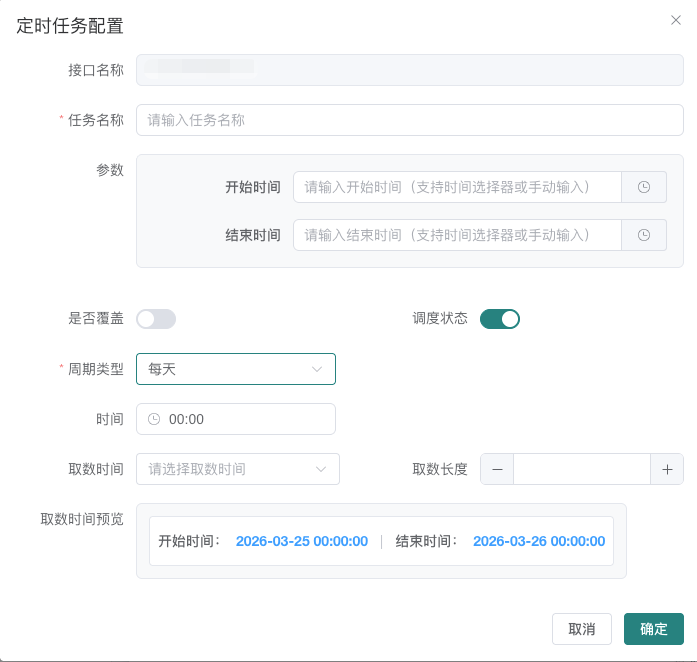The image size is (697, 662).
Task: Focus the 任务名称 input field
Action: (x=409, y=120)
